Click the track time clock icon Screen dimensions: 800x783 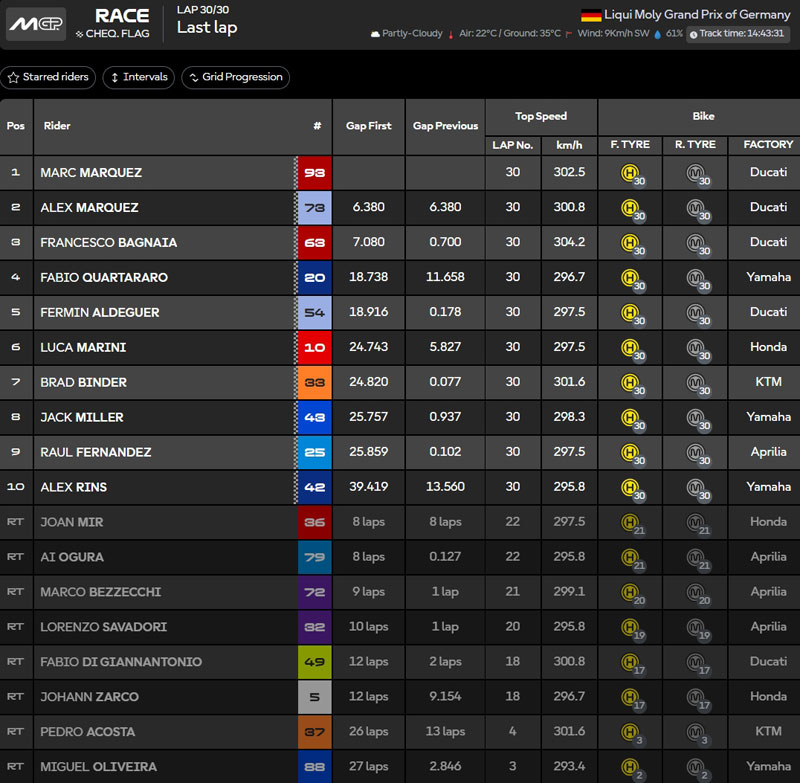693,34
